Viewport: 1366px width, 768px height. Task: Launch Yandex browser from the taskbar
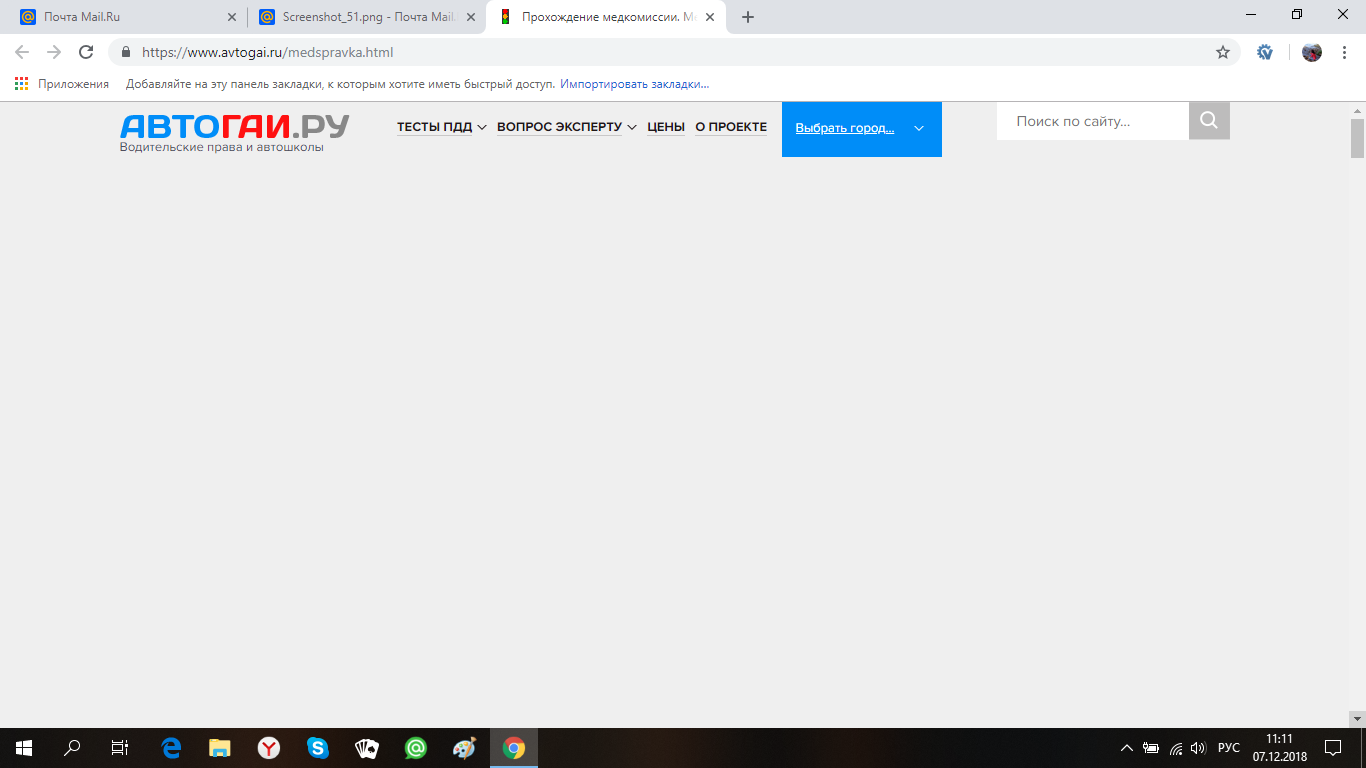269,747
